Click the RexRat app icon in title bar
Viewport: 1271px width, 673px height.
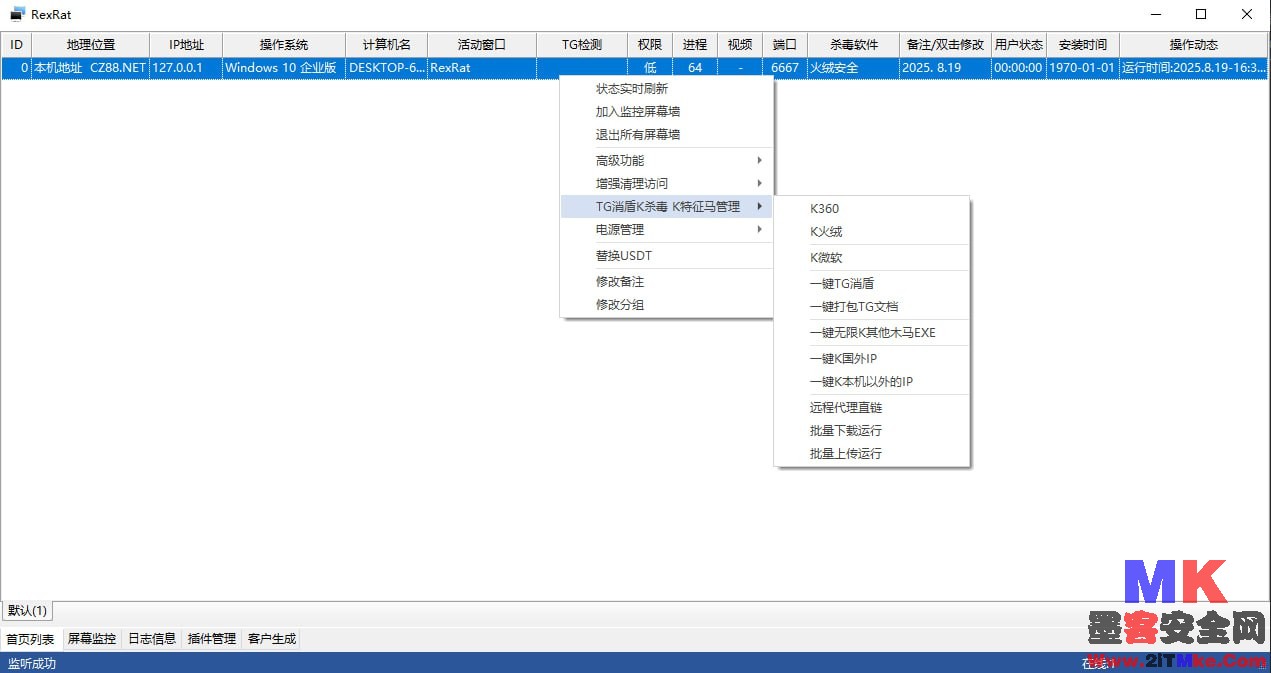point(17,14)
